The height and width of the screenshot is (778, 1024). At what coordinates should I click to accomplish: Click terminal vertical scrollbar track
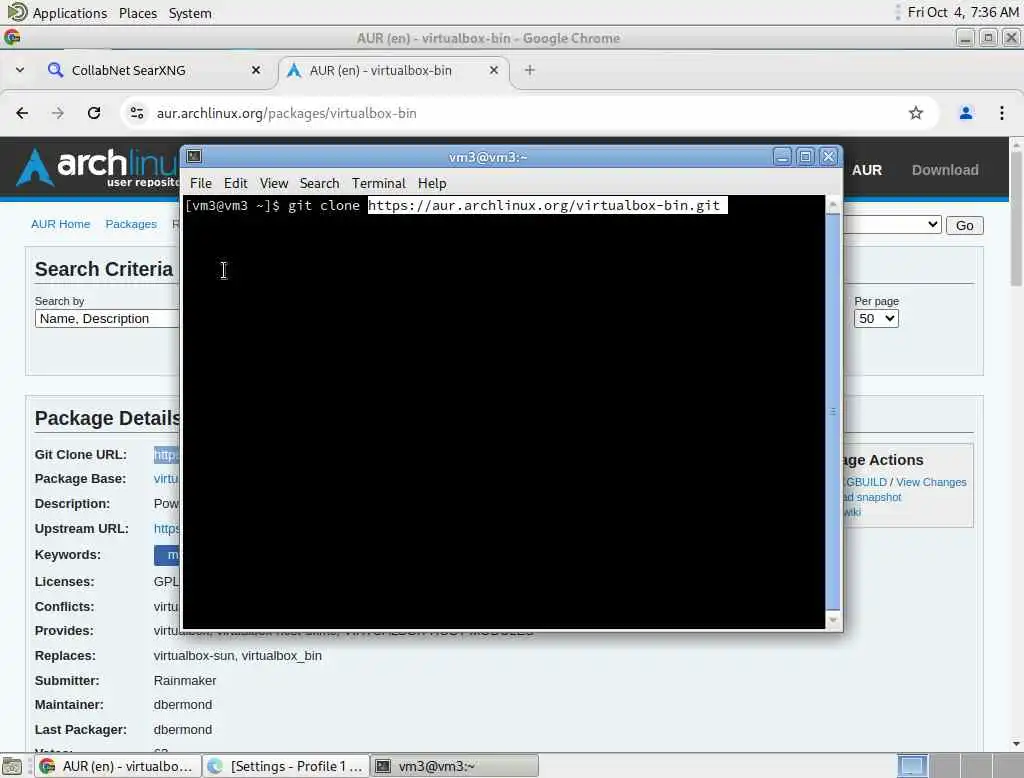pos(833,412)
